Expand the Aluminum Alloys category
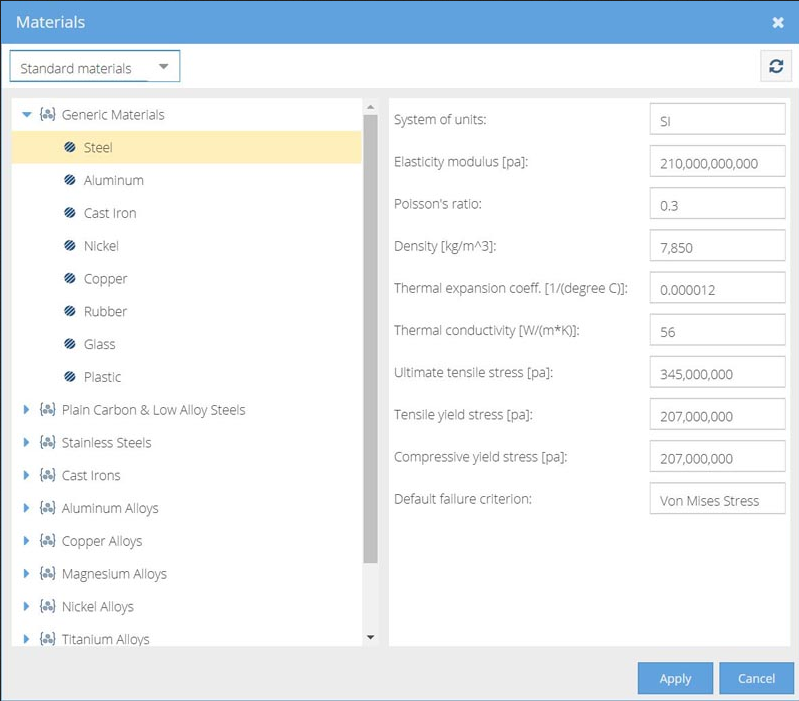 27,508
